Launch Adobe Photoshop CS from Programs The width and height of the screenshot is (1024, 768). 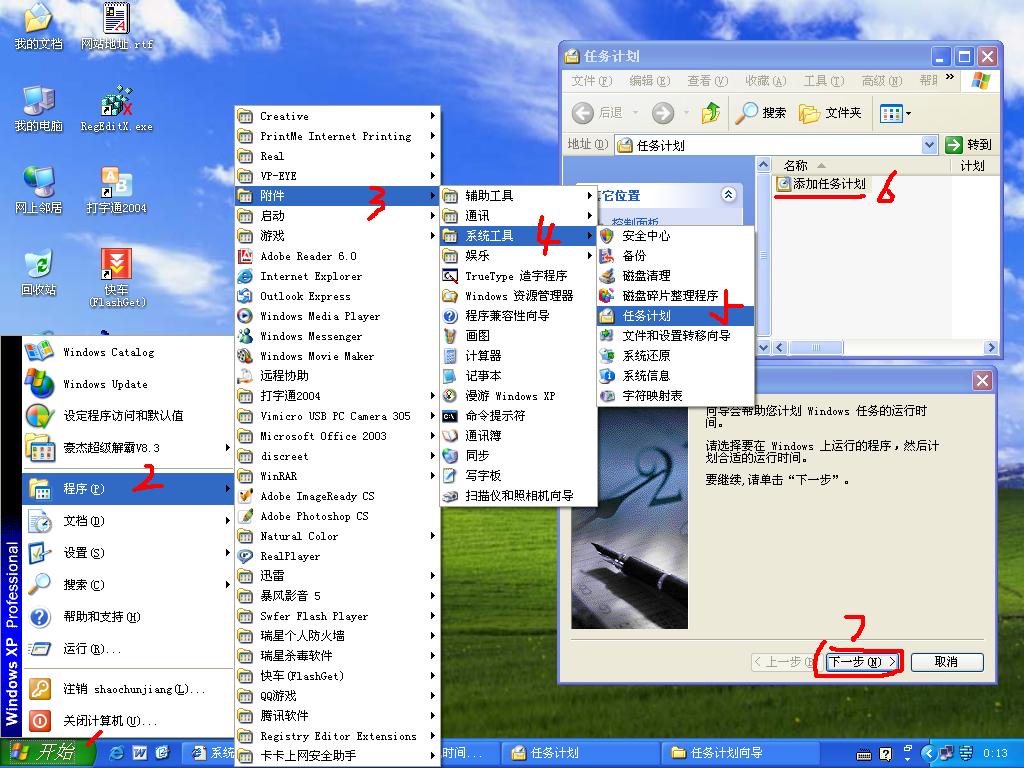click(x=337, y=516)
